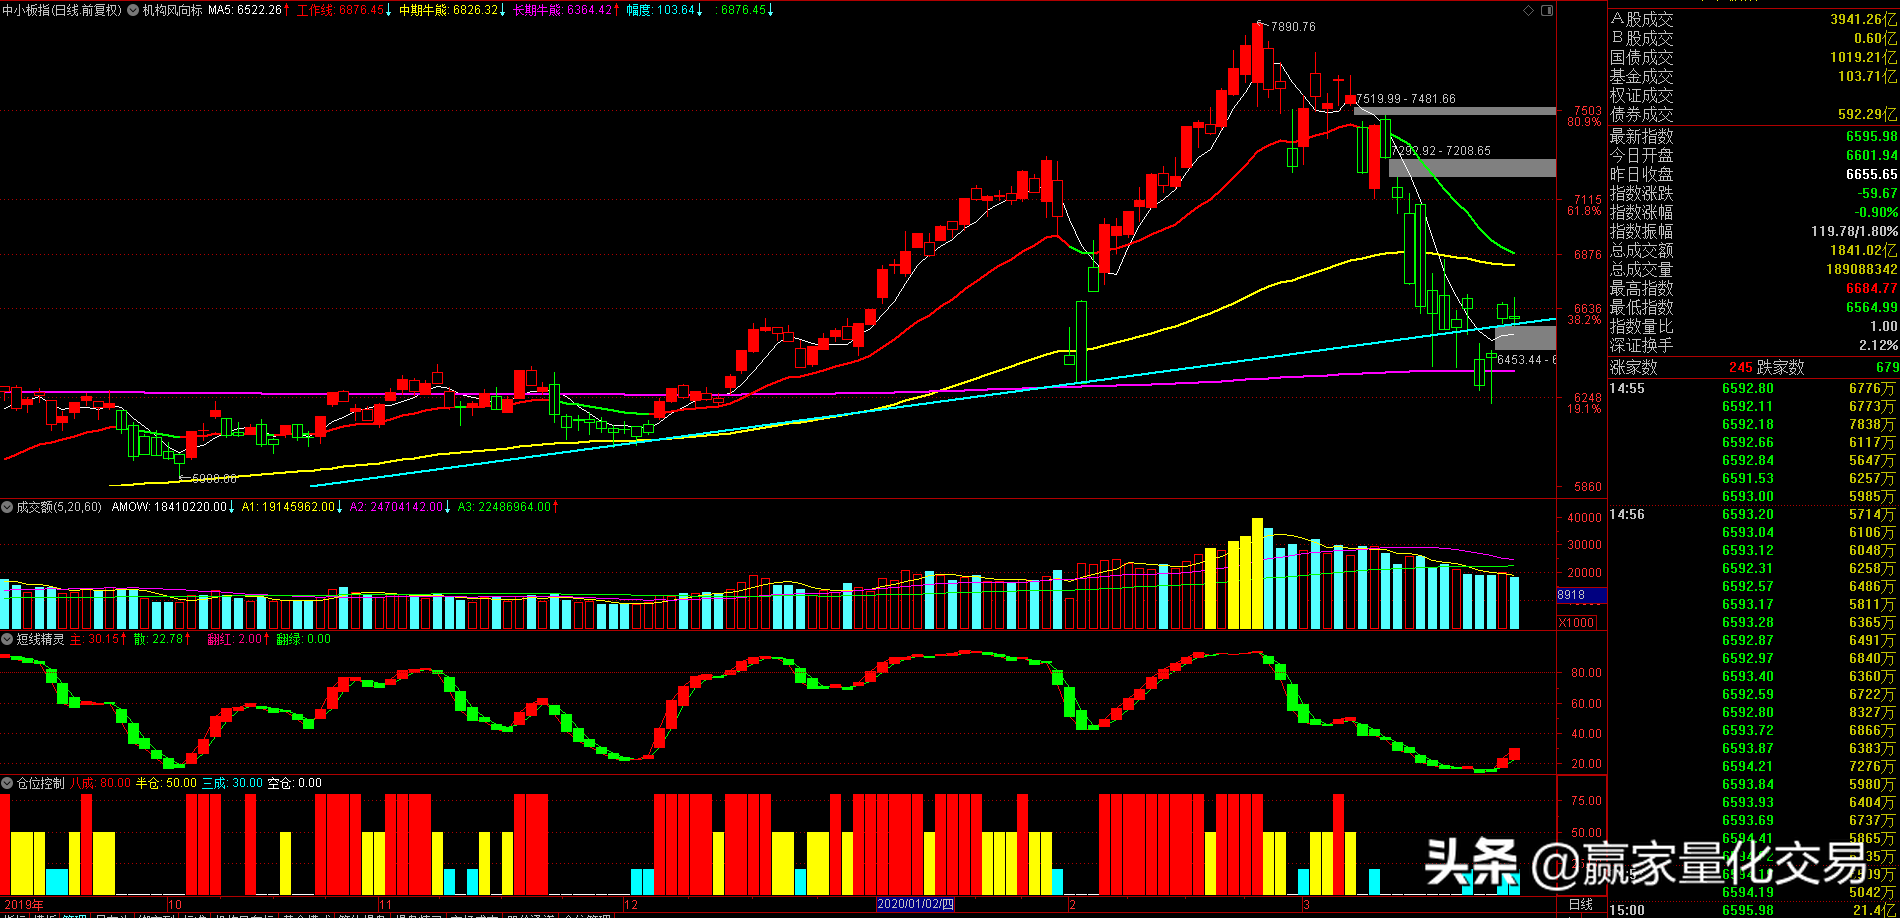Click the 日线 period button
The height and width of the screenshot is (918, 1900).
coord(1581,904)
